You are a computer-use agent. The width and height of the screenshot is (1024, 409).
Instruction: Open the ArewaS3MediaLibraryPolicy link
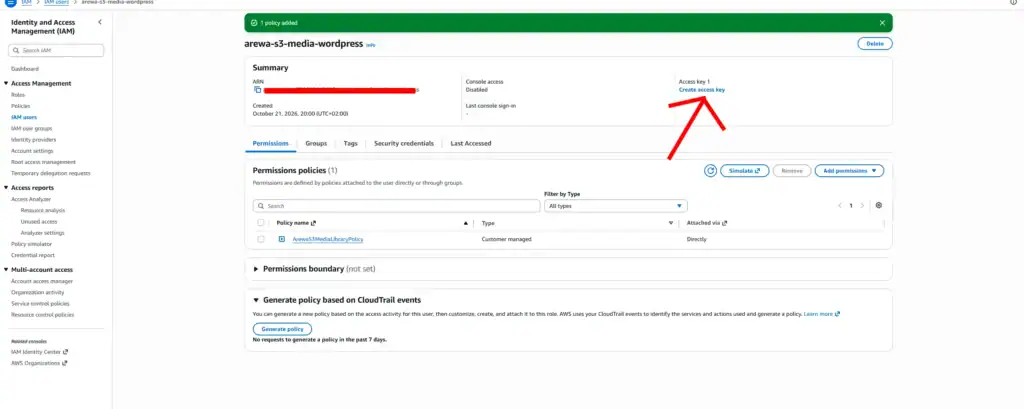pos(328,239)
